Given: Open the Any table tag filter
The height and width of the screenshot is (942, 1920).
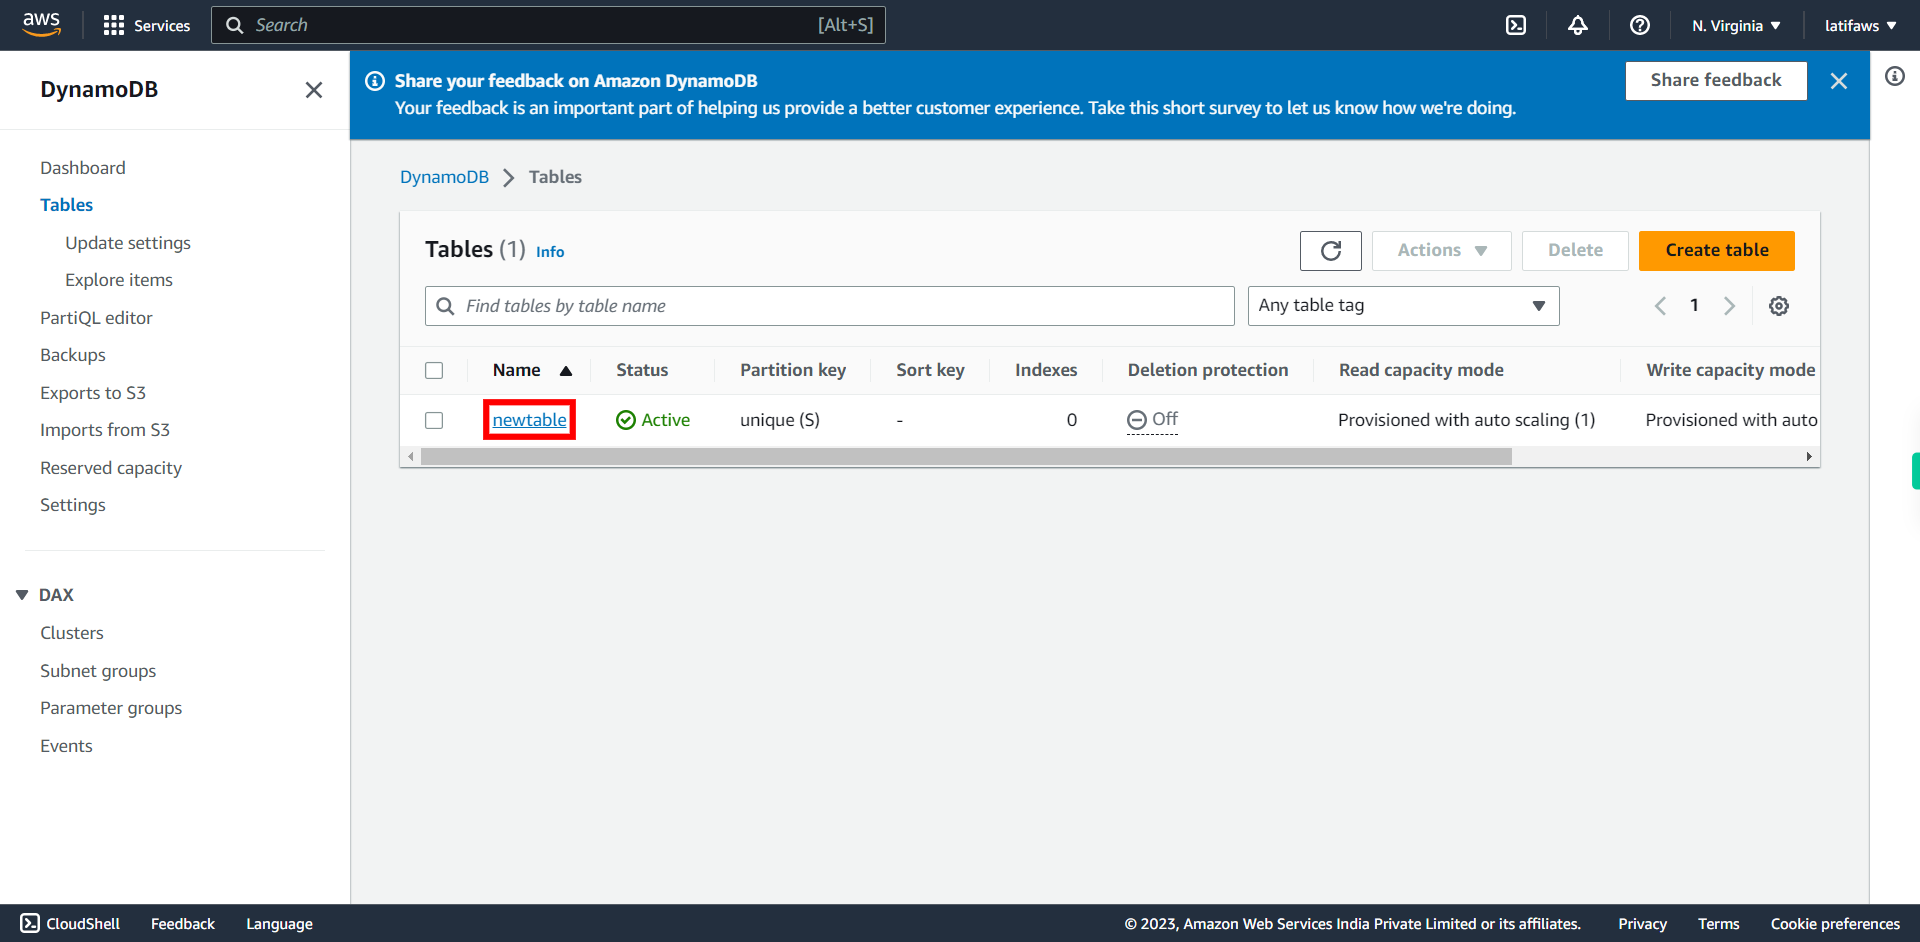Looking at the screenshot, I should [1403, 306].
